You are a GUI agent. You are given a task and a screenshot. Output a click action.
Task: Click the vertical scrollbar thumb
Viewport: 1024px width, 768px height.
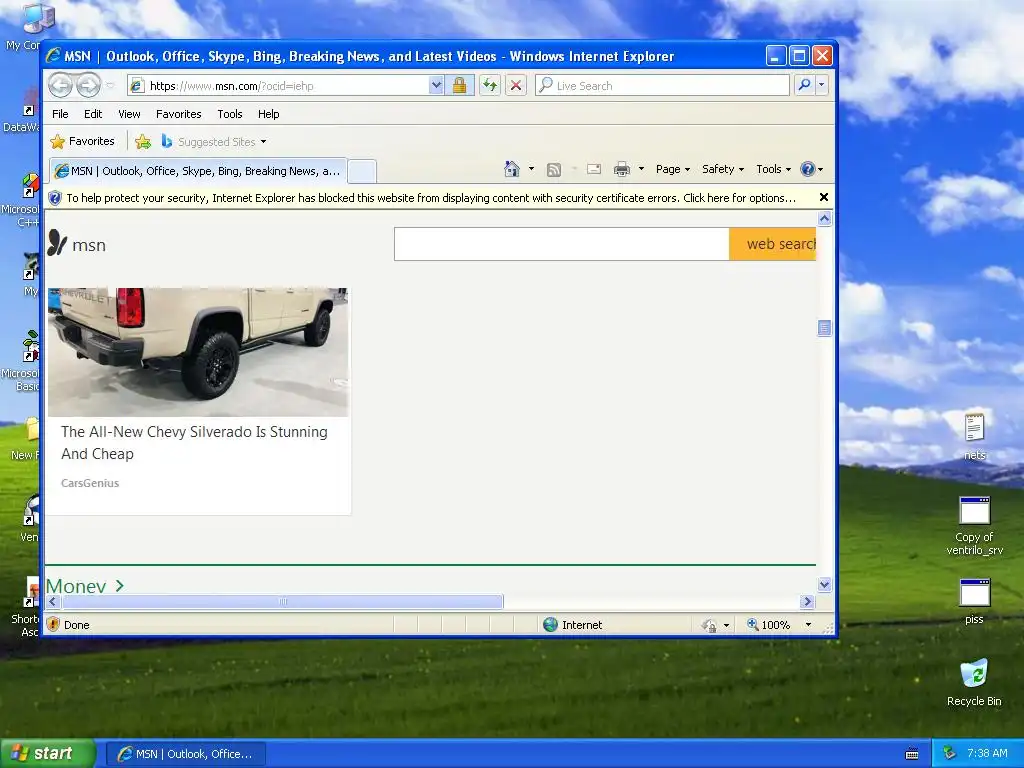tap(824, 328)
